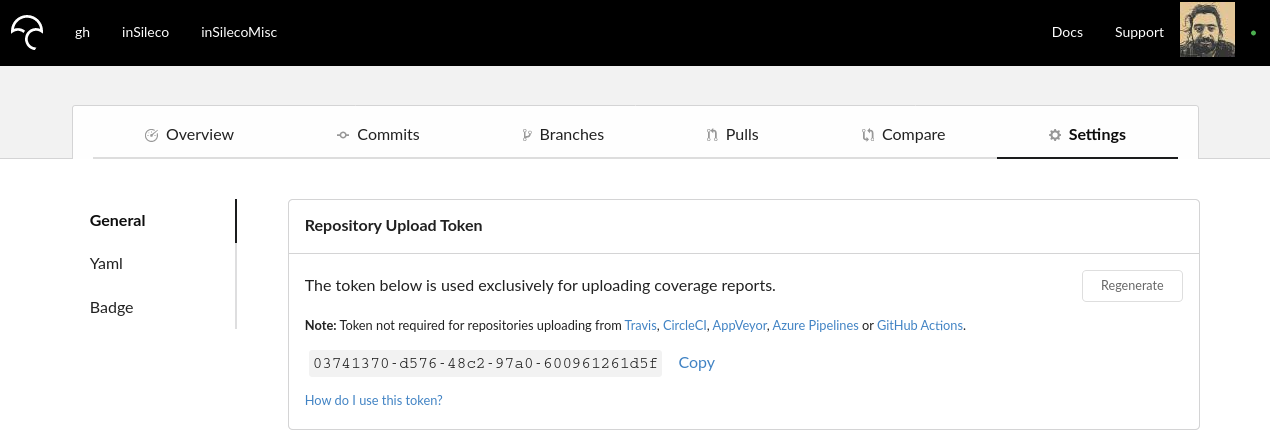Click the Compare tab icon
This screenshot has height=443, width=1270.
(868, 135)
